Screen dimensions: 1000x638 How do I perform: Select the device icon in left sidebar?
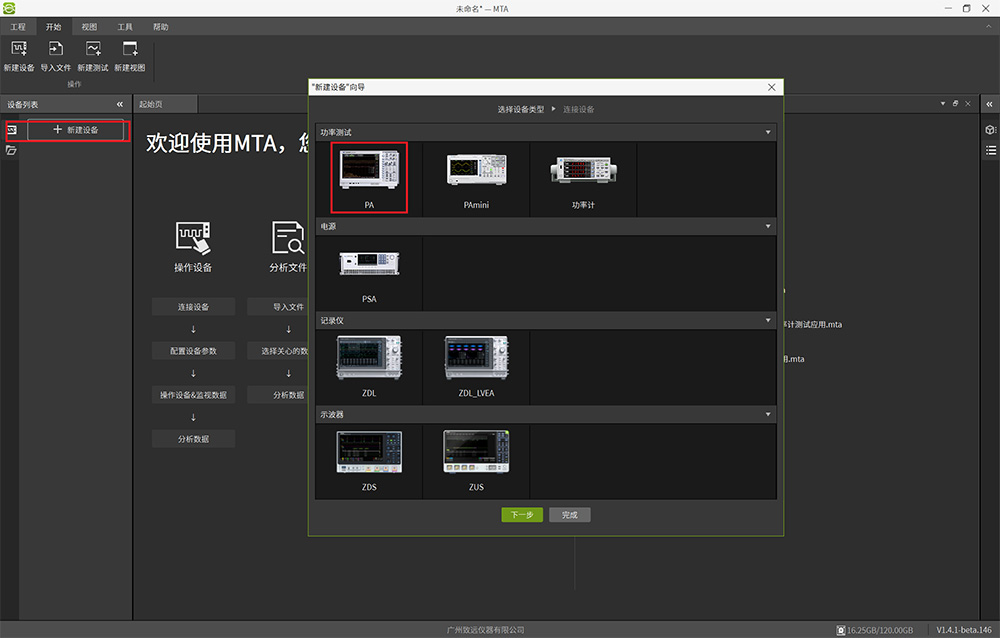click(x=11, y=130)
